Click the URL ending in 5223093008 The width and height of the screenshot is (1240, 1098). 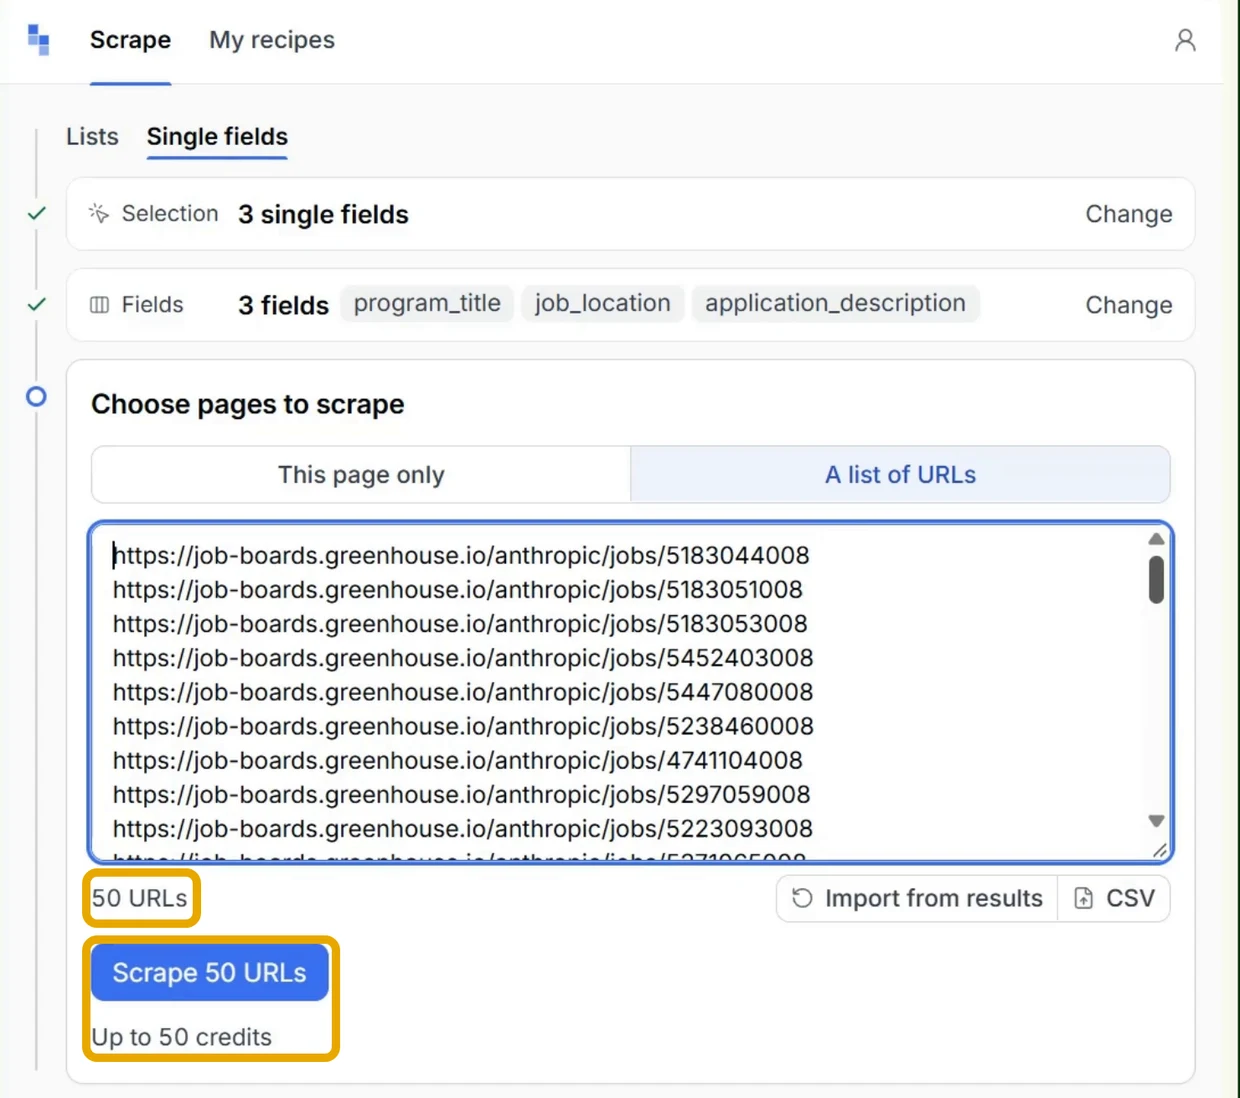[463, 828]
